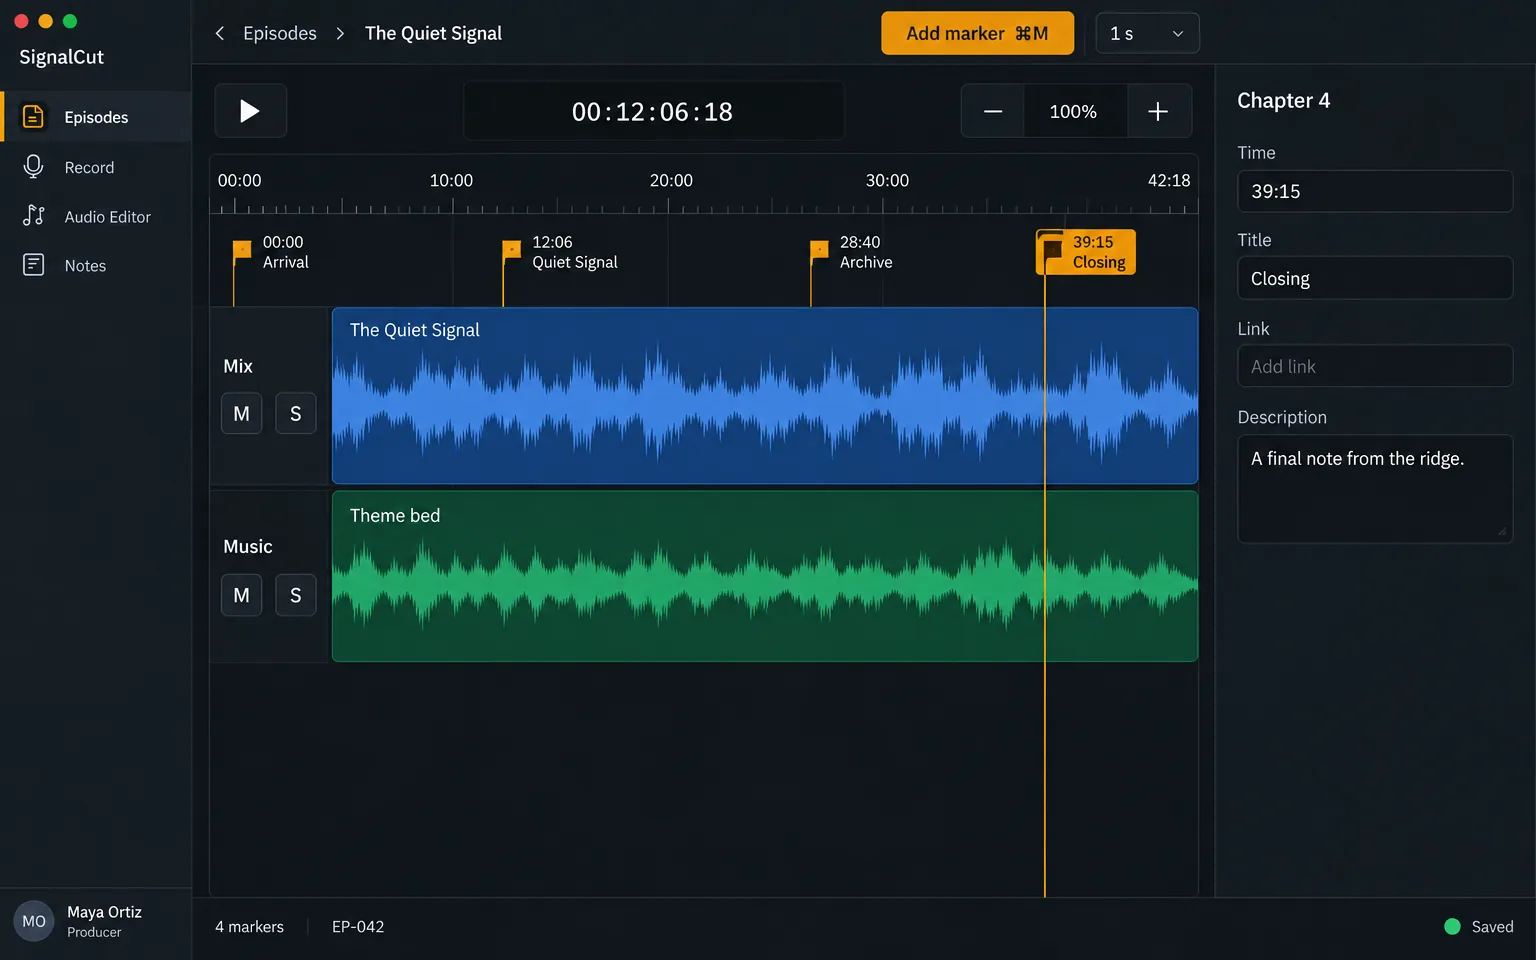Image resolution: width=1536 pixels, height=960 pixels.
Task: Click the timeline ruler at 10:00
Action: [451, 181]
